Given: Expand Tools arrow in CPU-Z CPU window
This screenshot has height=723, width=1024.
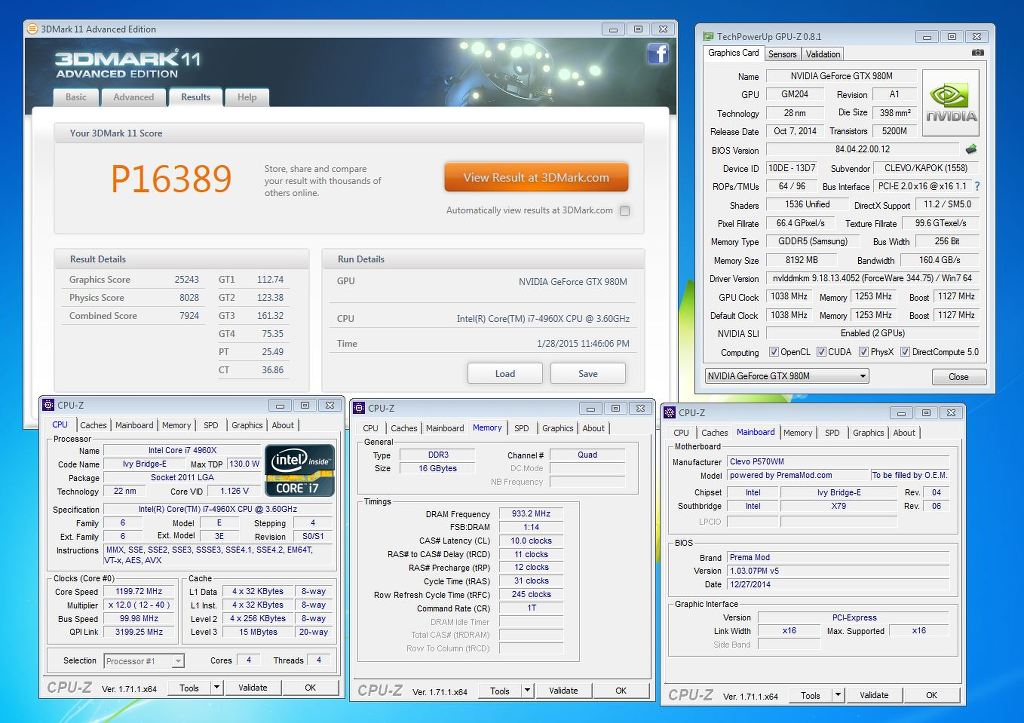Looking at the screenshot, I should 217,687.
